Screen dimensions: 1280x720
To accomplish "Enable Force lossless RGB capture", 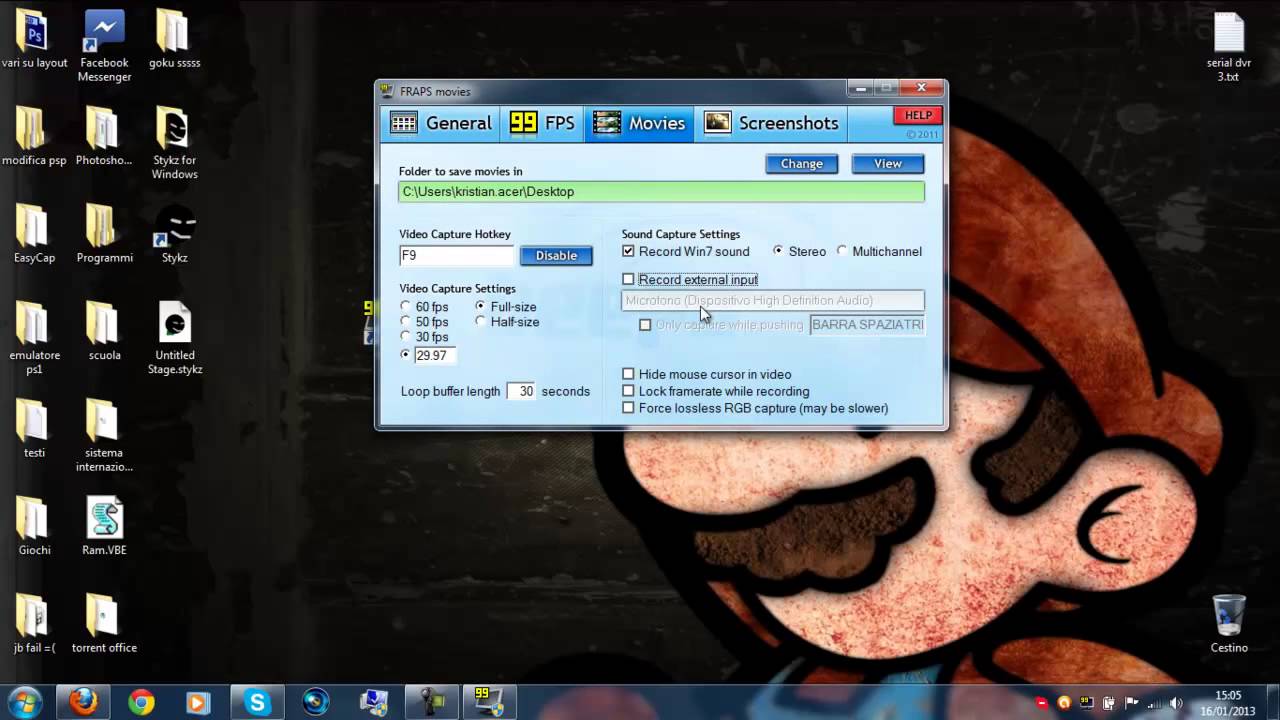I will [x=628, y=408].
